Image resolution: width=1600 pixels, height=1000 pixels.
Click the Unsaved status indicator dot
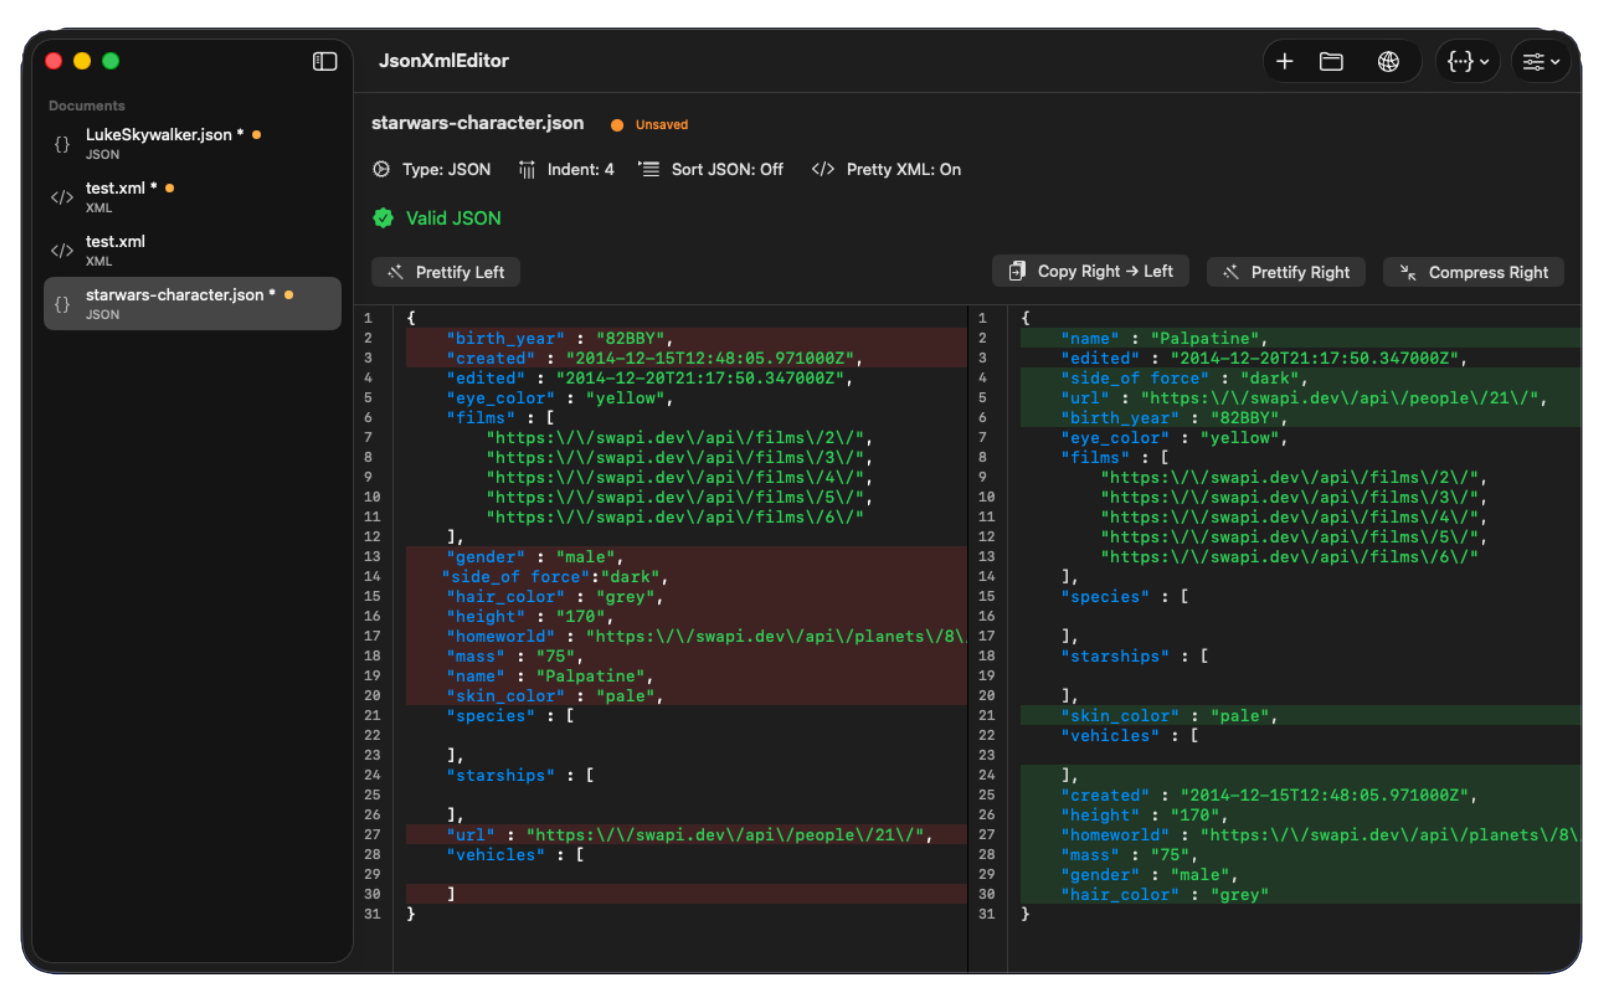tap(616, 124)
